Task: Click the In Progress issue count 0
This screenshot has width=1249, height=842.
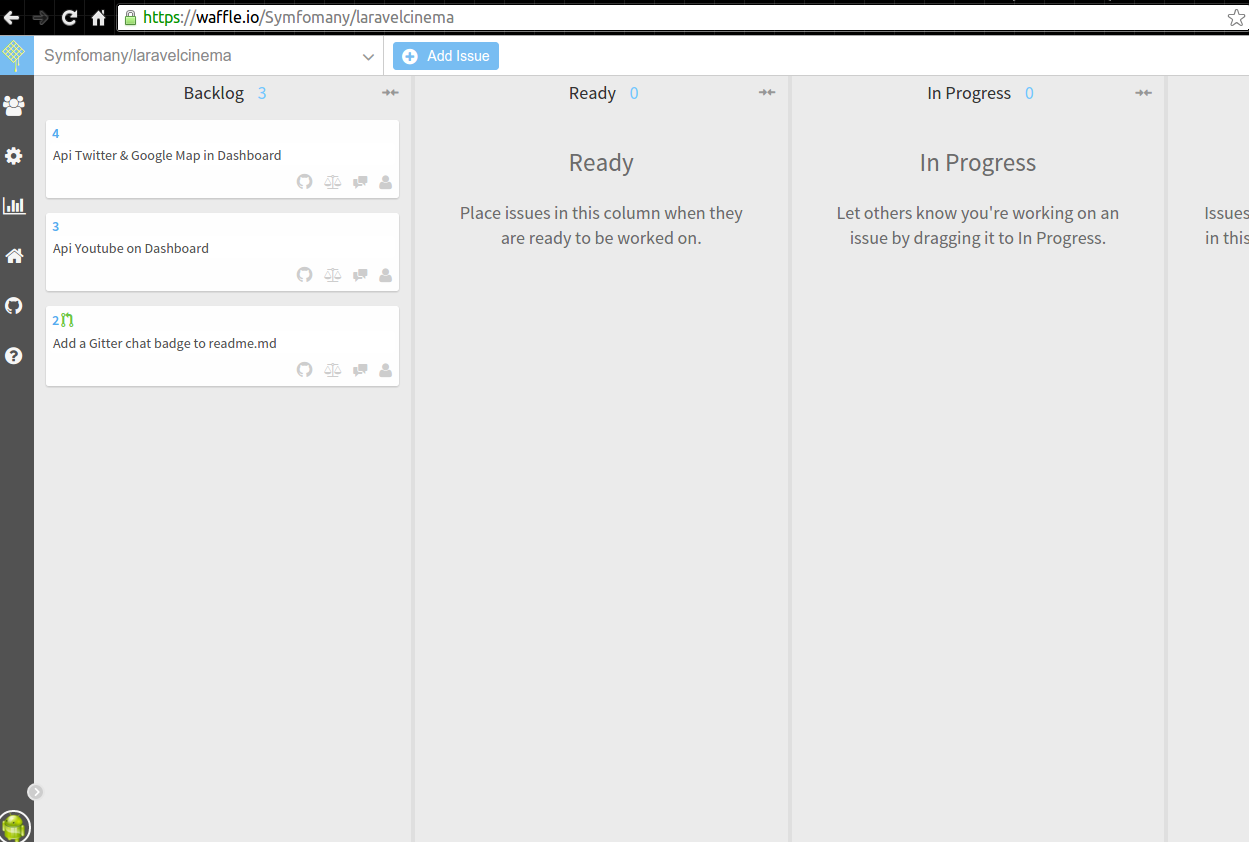Action: click(1029, 93)
